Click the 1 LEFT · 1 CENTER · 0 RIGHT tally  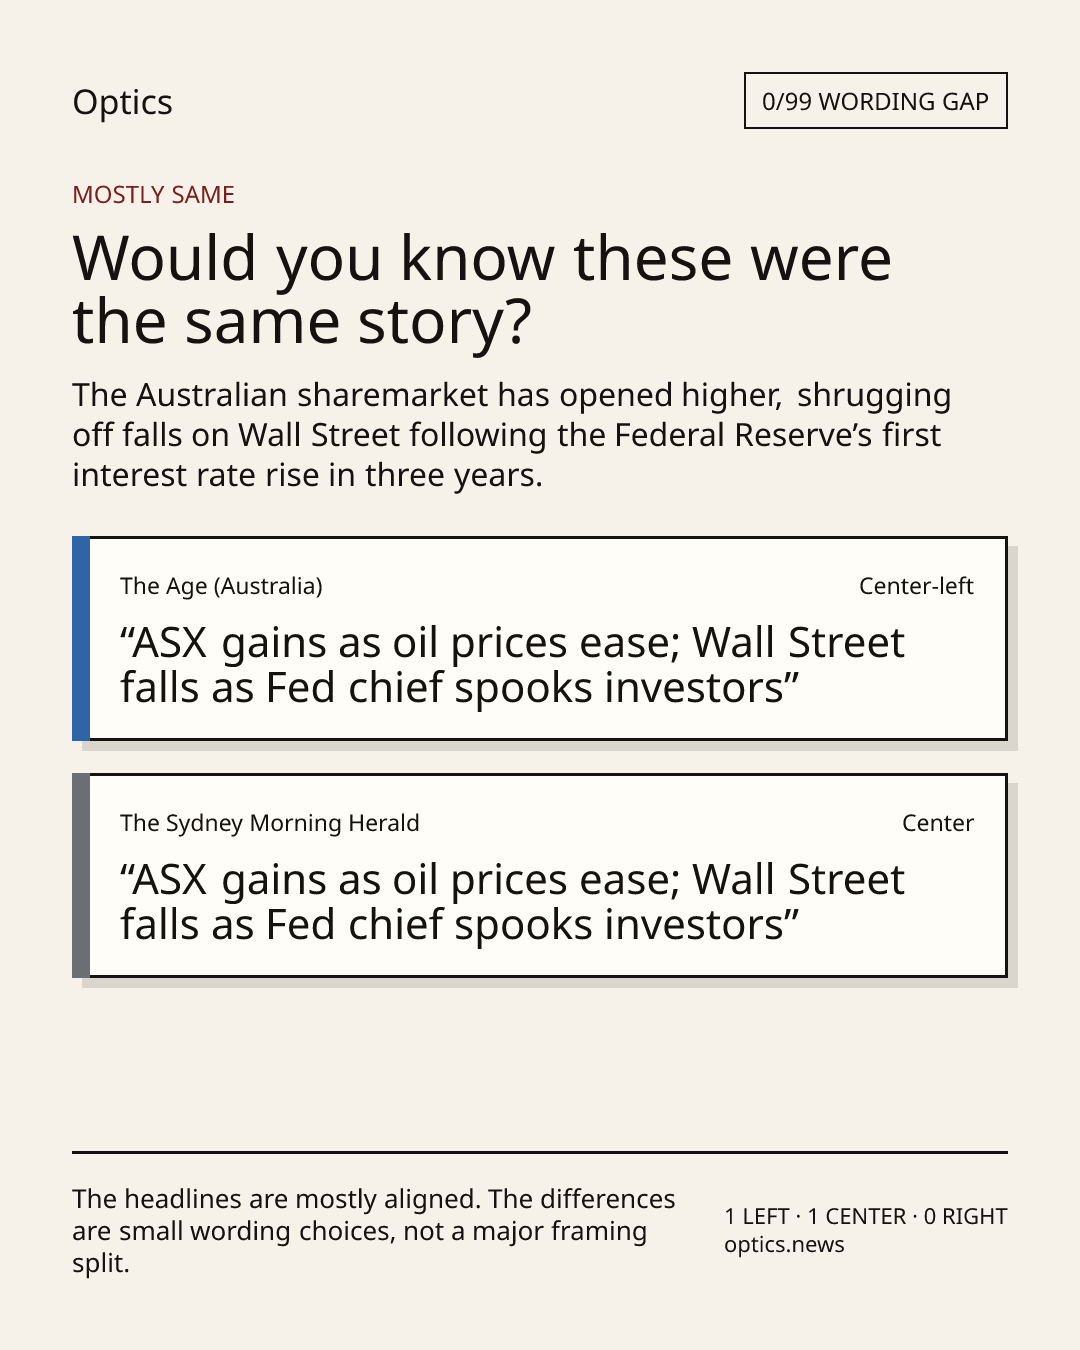click(866, 1216)
